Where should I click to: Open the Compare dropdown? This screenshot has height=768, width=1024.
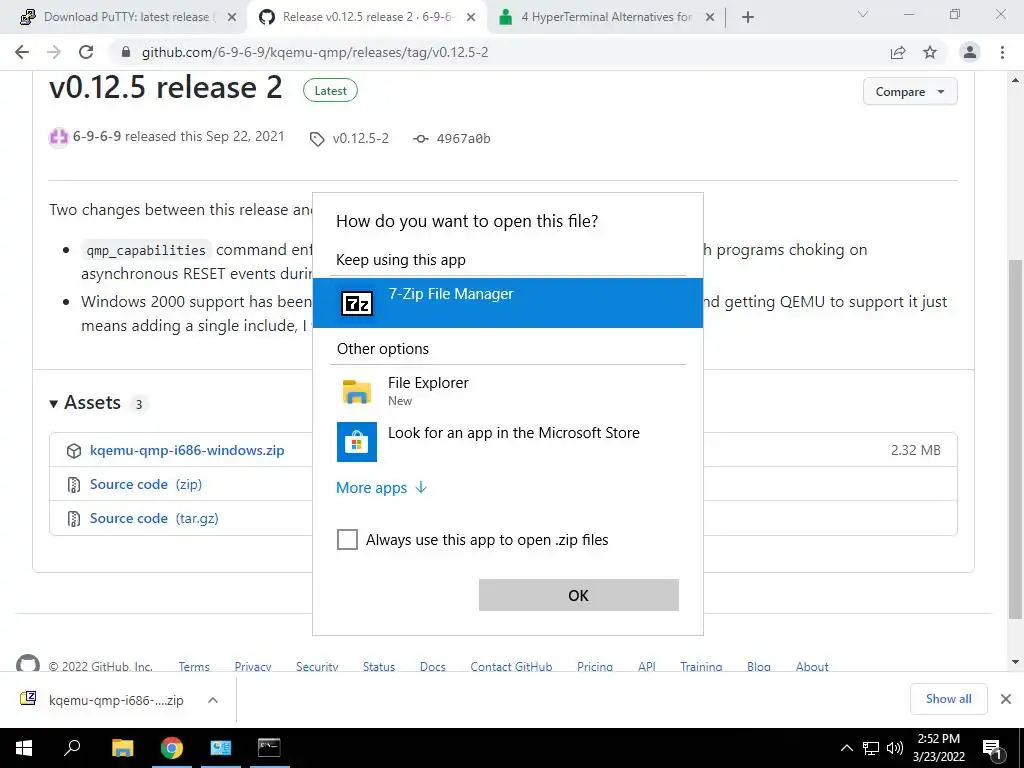pyautogui.click(x=910, y=91)
